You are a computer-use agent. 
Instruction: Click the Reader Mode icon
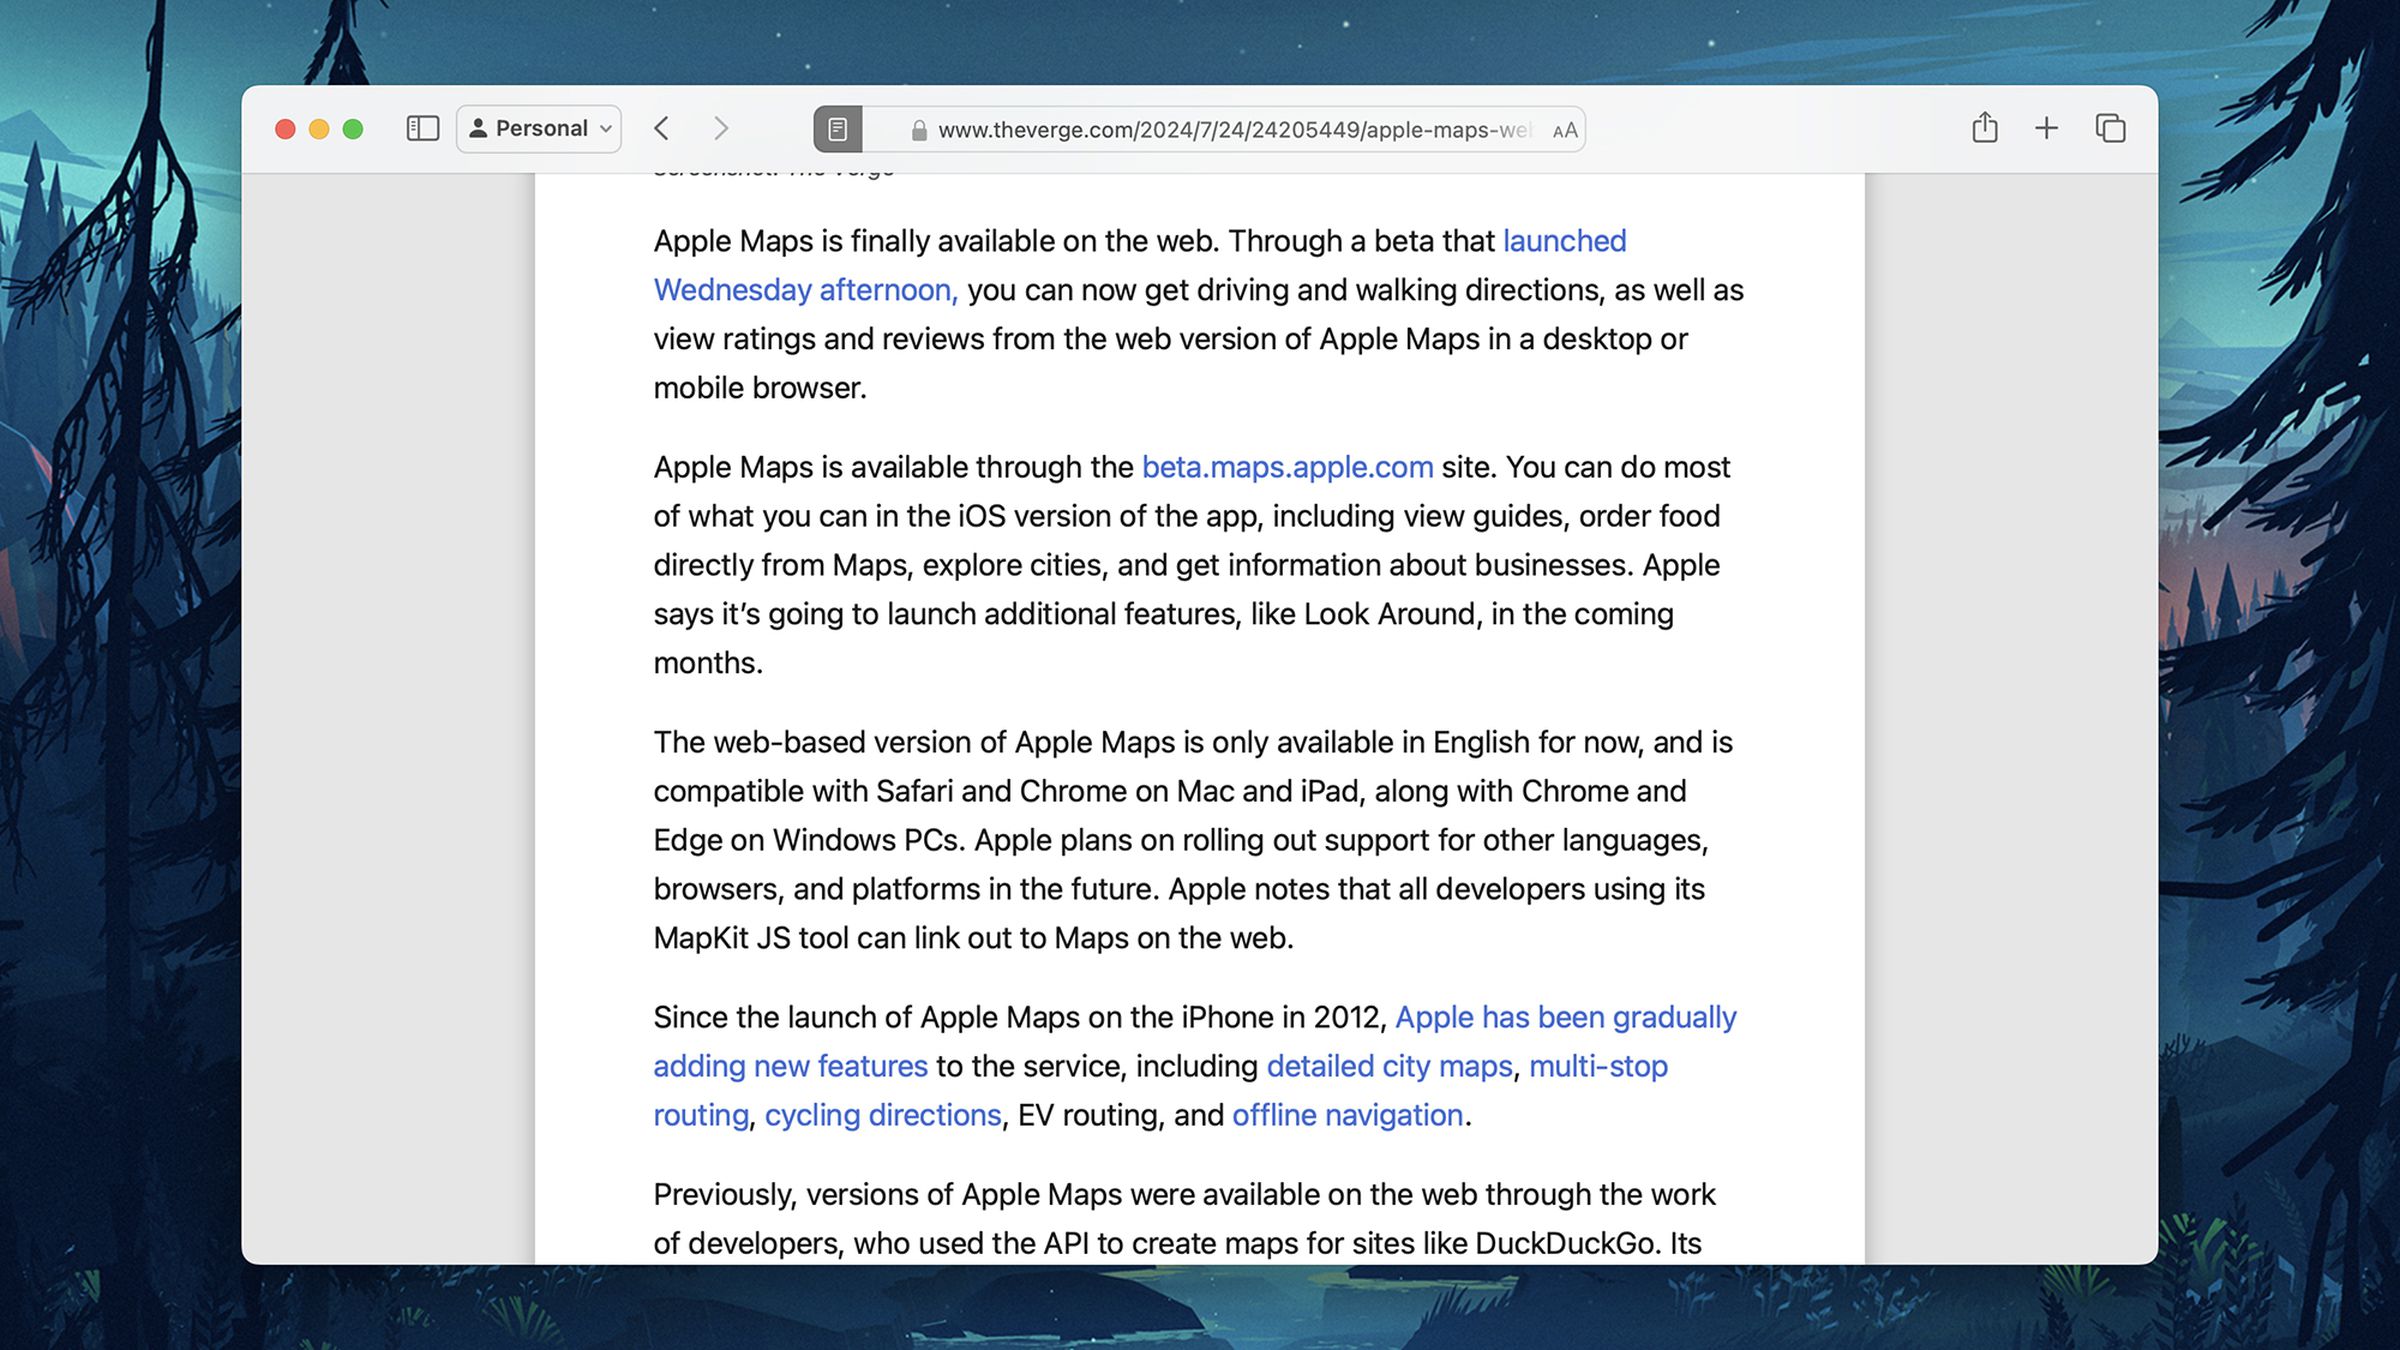coord(839,129)
